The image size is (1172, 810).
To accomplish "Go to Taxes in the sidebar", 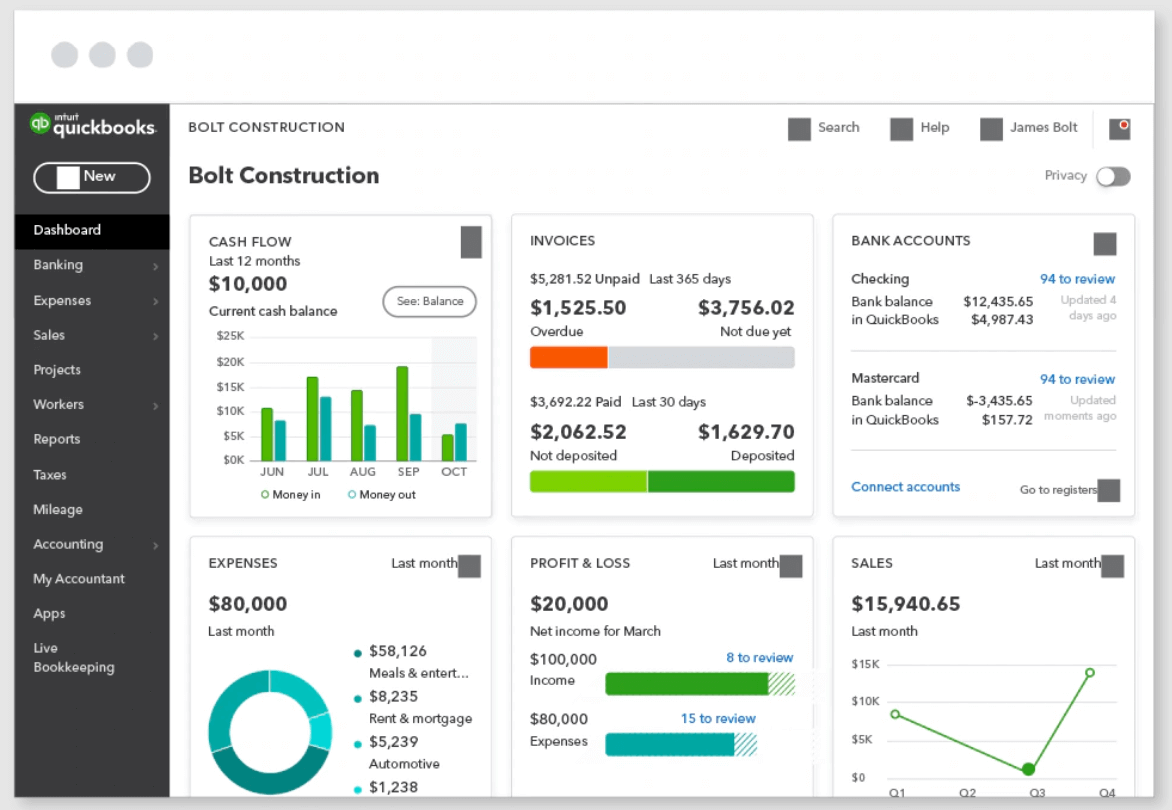I will click(x=50, y=474).
